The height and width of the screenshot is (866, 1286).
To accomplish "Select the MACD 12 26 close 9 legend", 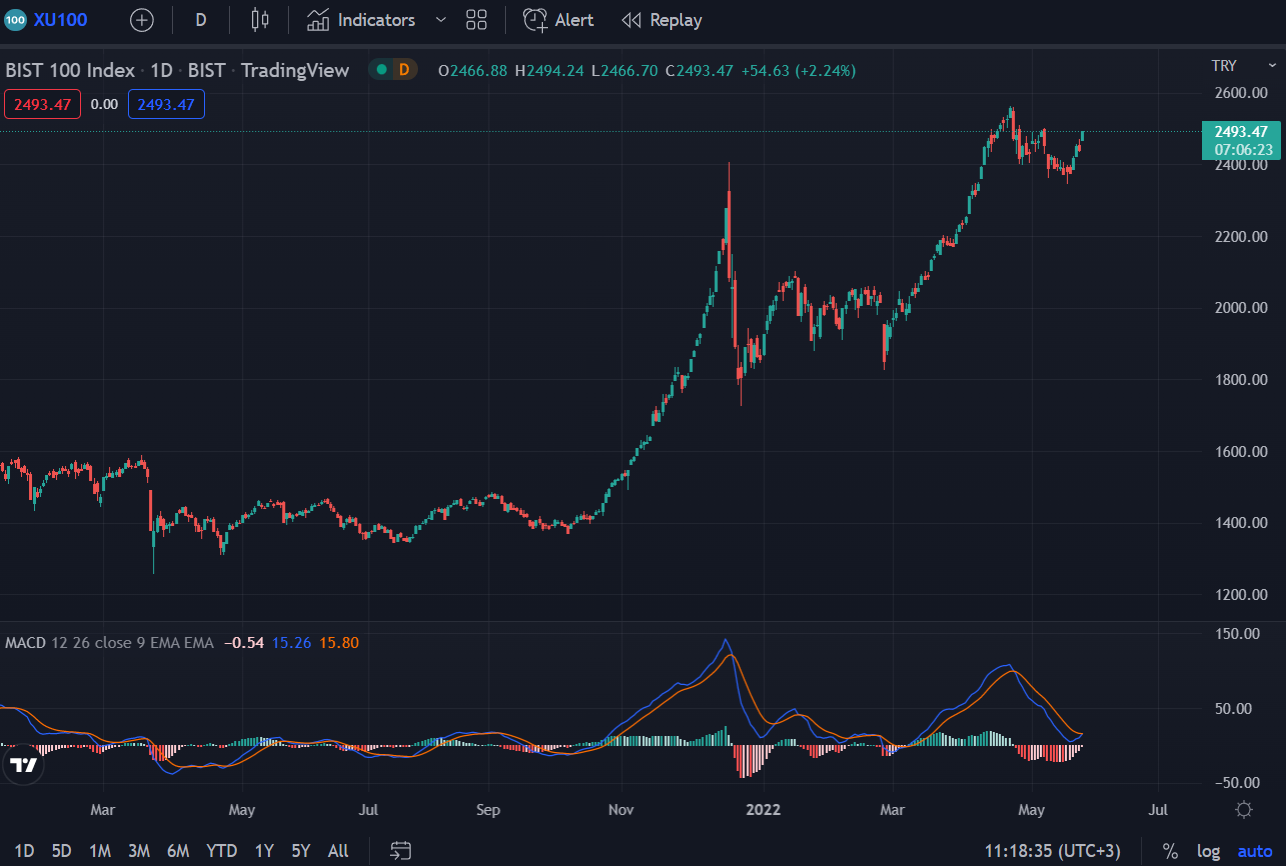I will click(x=110, y=643).
